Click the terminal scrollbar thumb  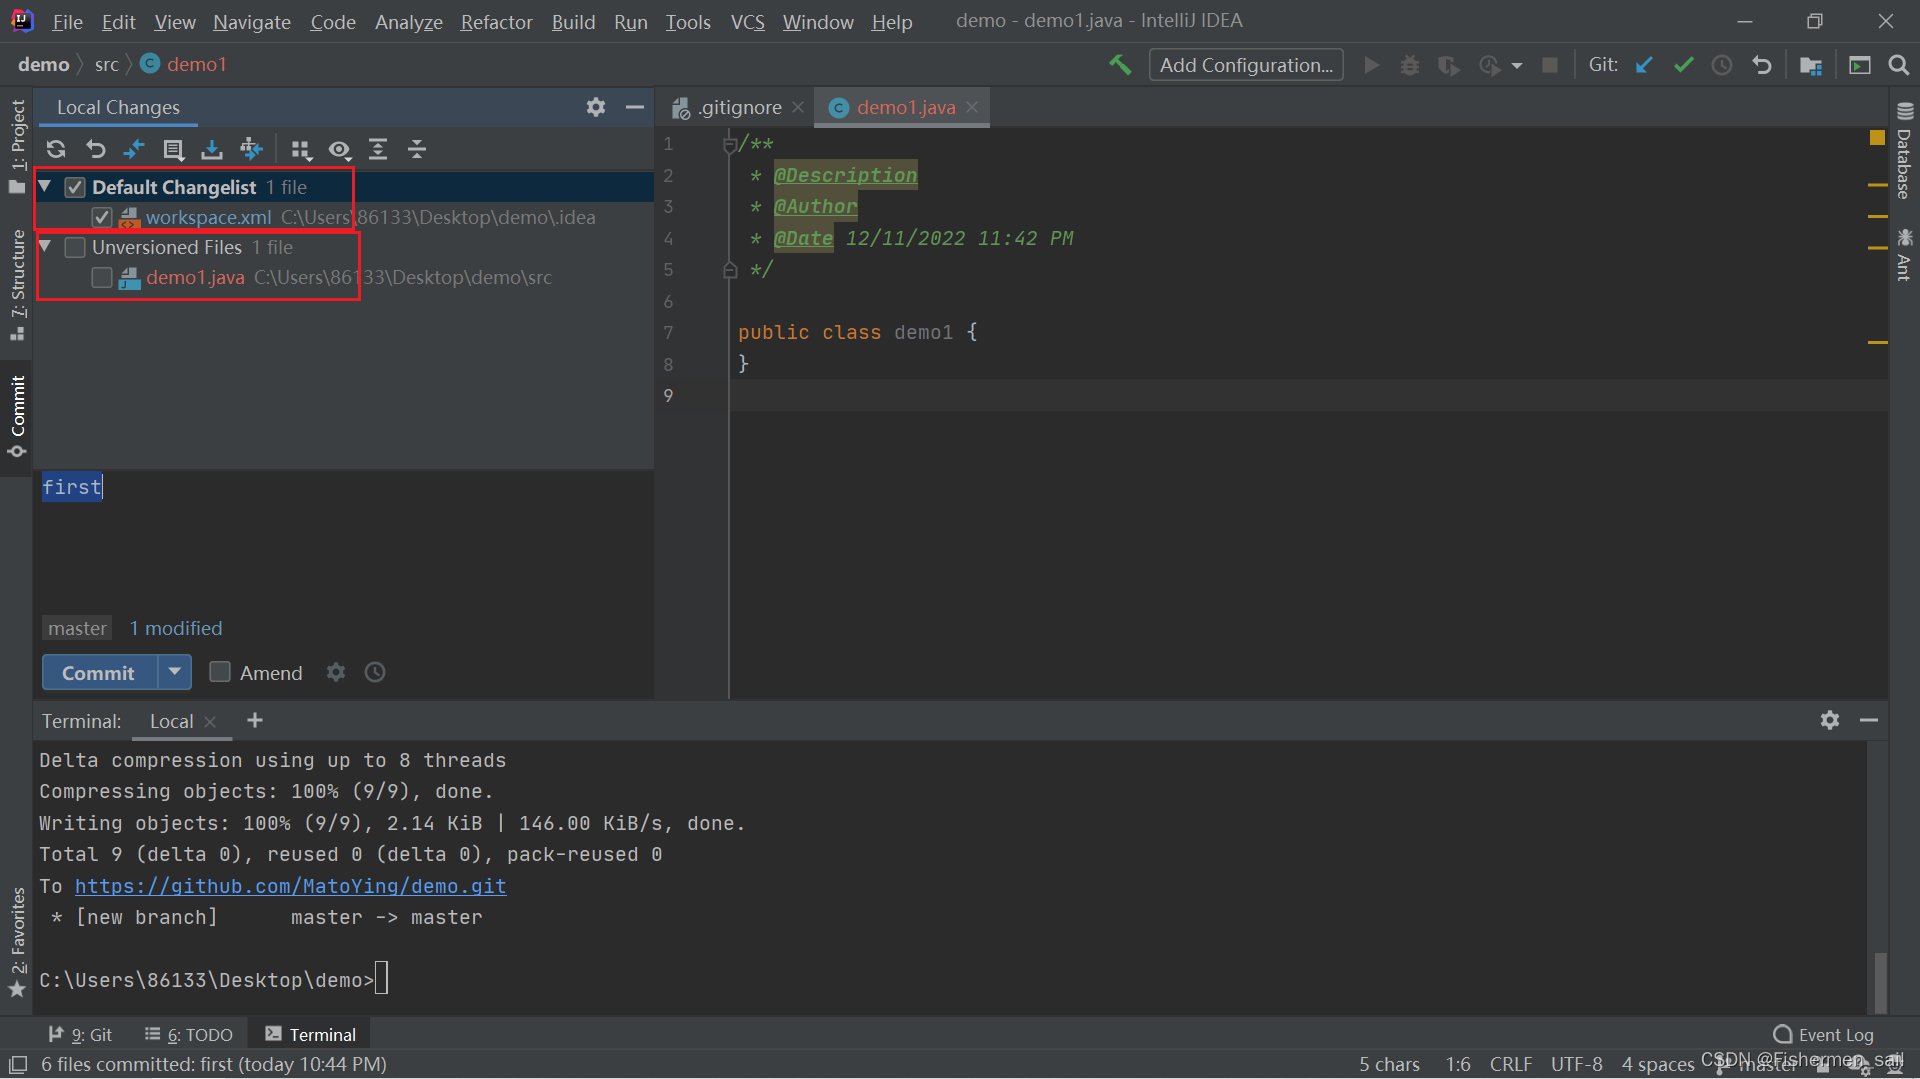(x=1880, y=981)
